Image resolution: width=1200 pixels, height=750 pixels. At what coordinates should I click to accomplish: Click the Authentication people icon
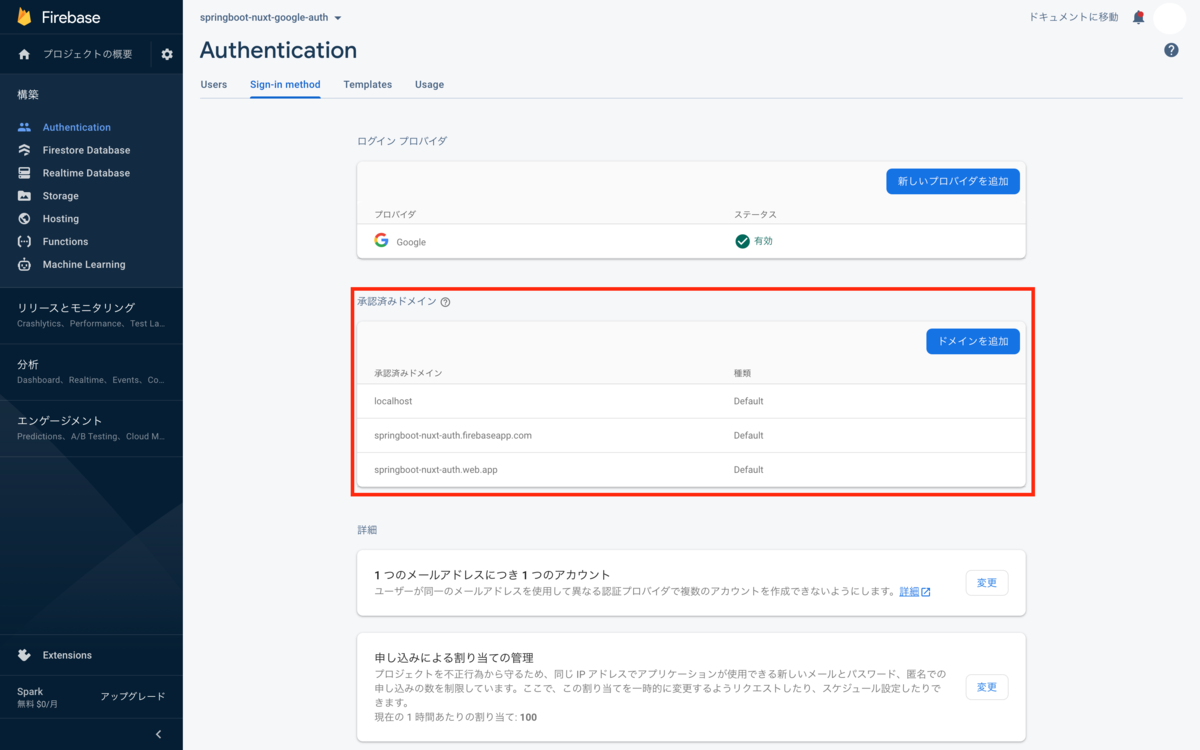(x=24, y=127)
